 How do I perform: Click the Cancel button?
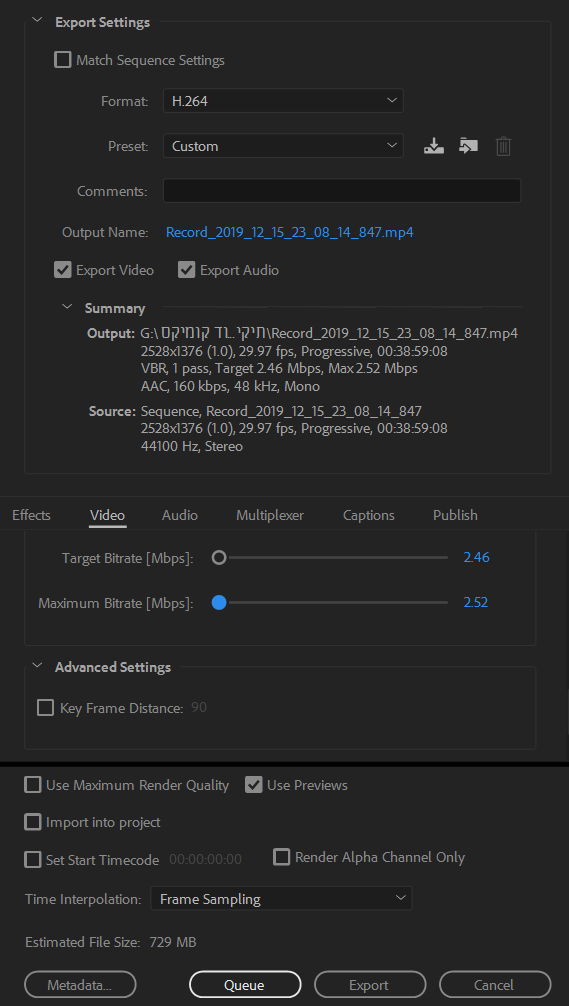point(495,985)
